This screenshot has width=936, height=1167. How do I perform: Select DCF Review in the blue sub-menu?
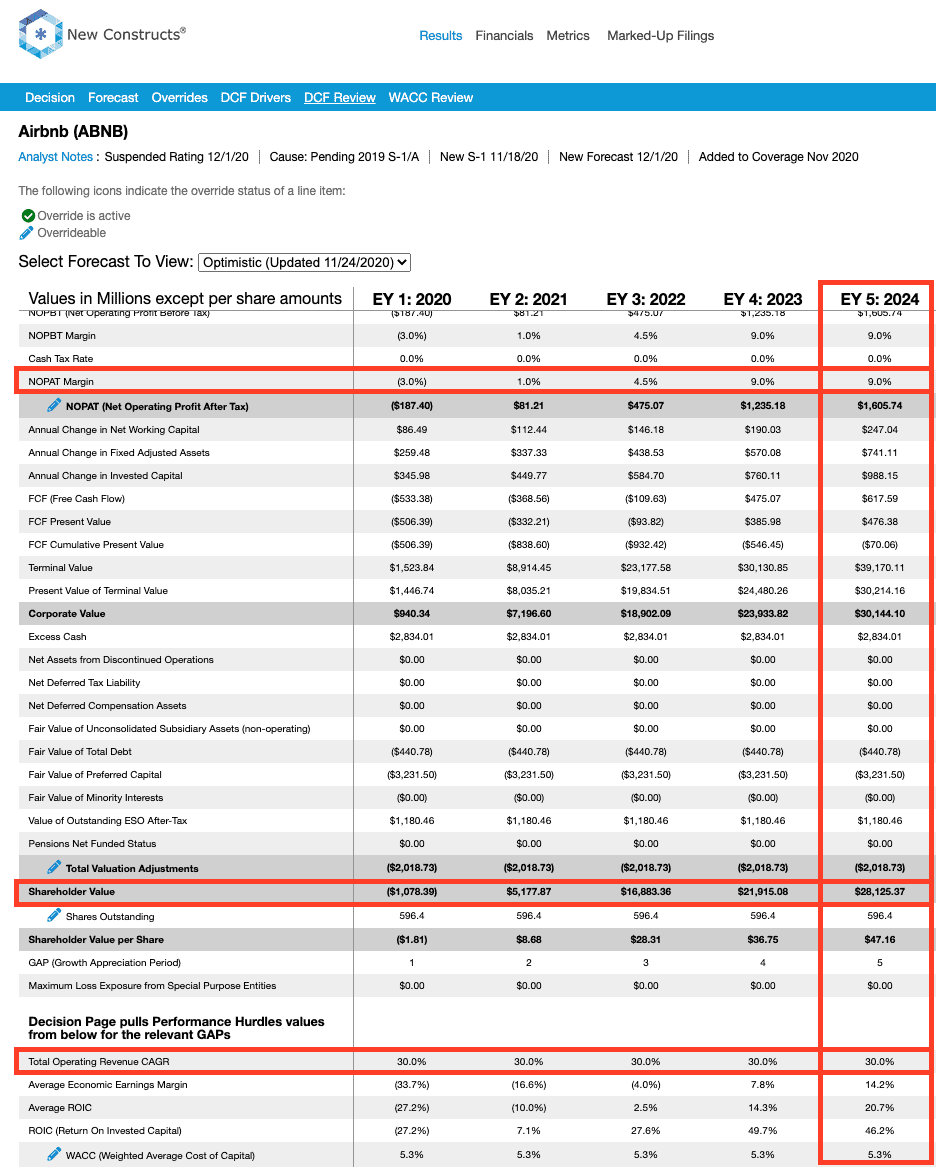(340, 97)
